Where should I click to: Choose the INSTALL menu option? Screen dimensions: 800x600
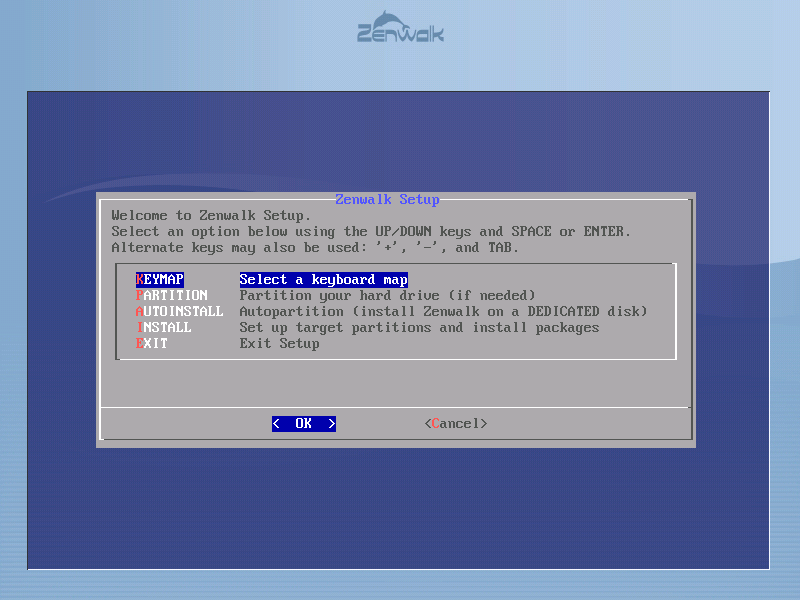(164, 327)
